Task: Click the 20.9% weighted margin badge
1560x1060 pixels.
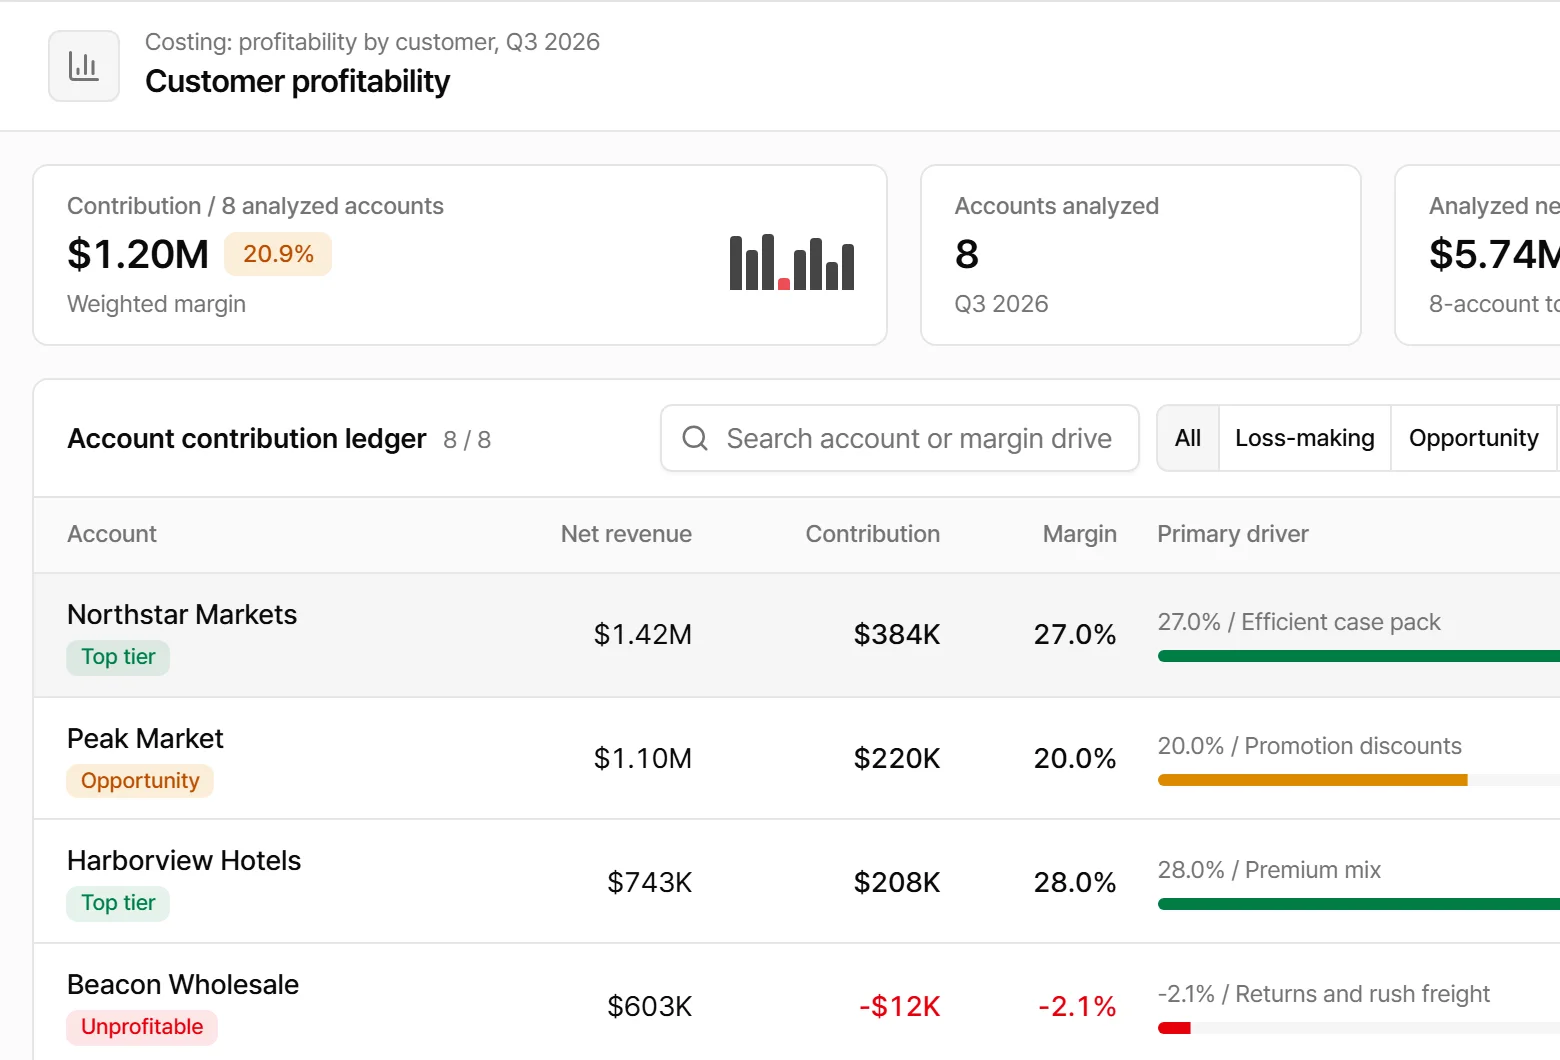Action: pos(278,254)
